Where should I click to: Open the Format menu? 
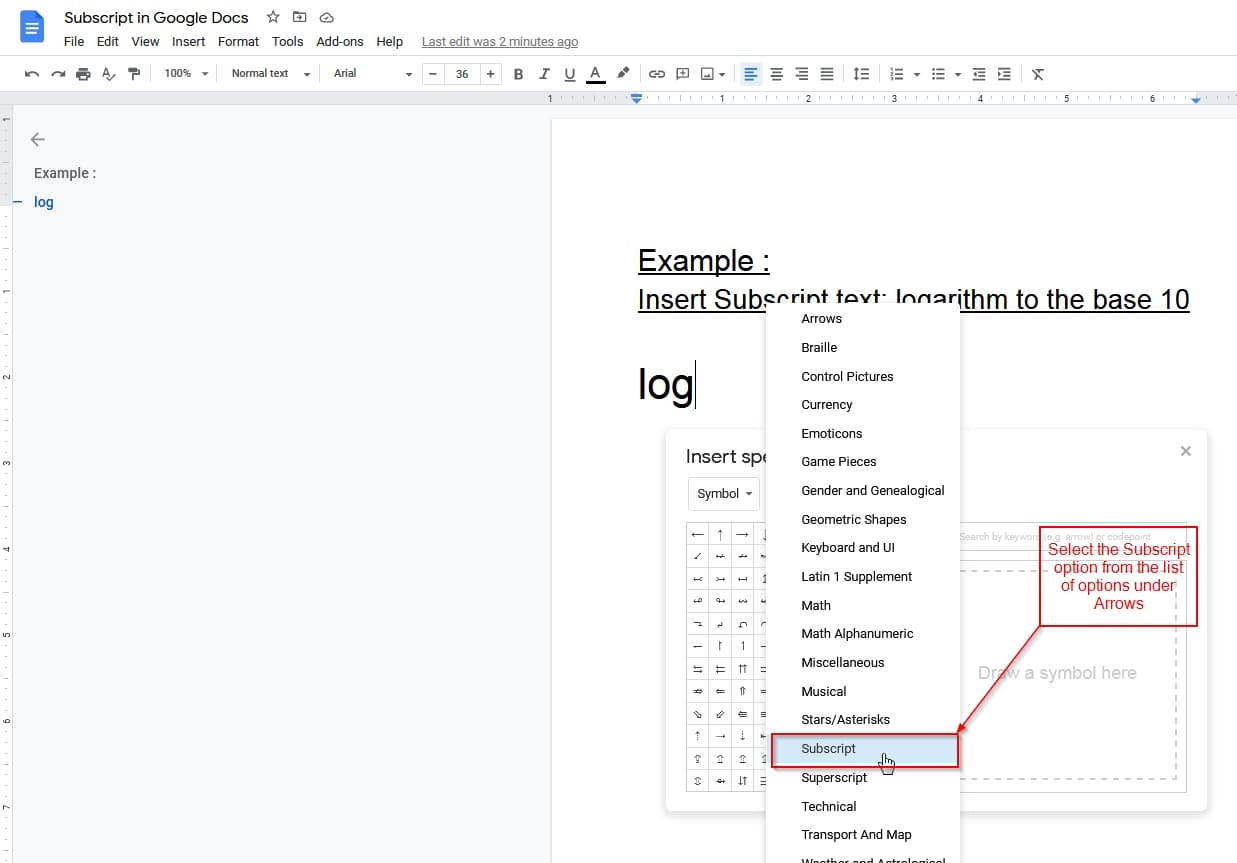point(238,41)
